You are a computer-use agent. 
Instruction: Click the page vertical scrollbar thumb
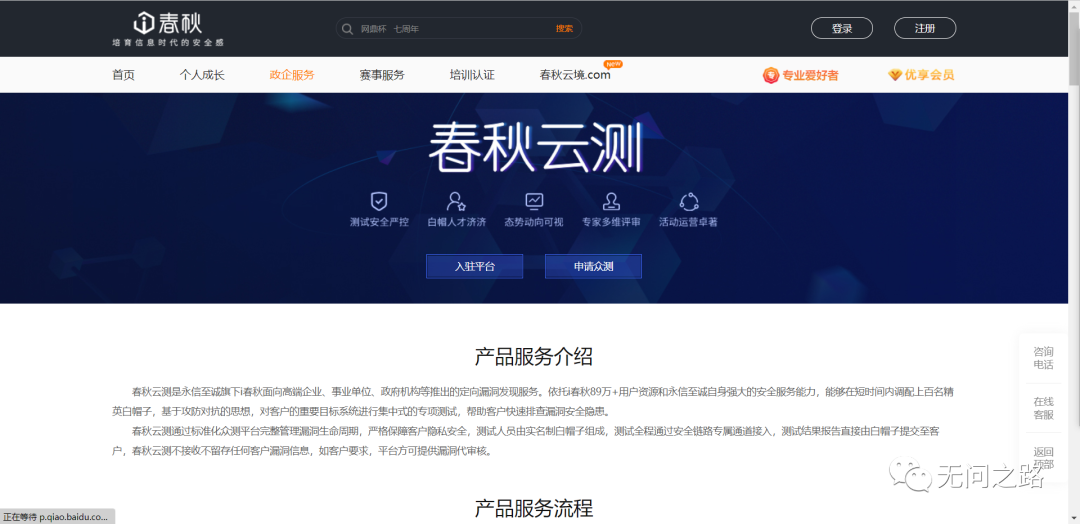point(1074,47)
